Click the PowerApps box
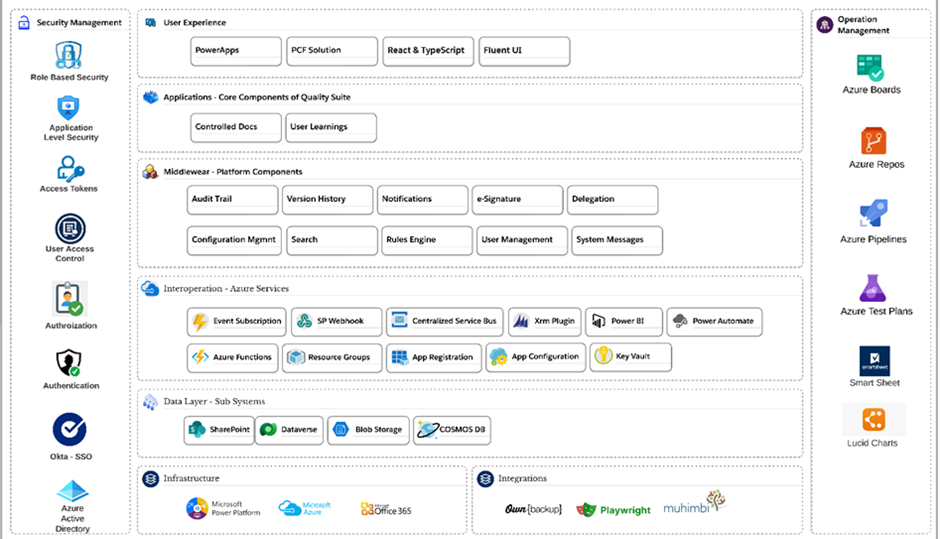 236,51
